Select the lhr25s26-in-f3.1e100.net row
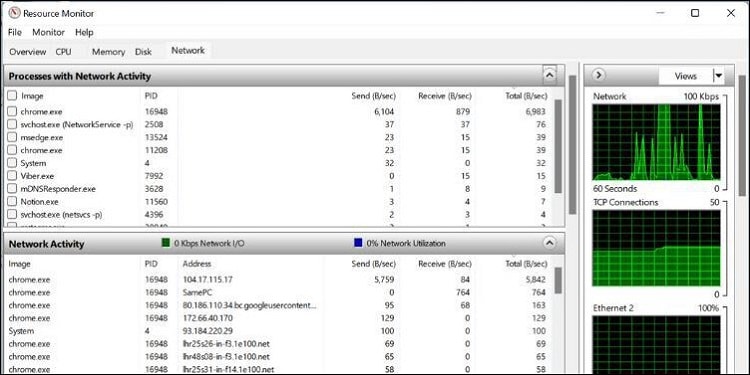 pos(278,344)
